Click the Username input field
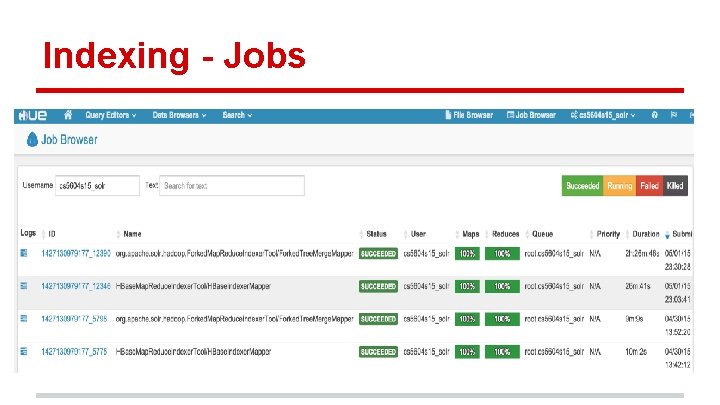 coord(97,186)
